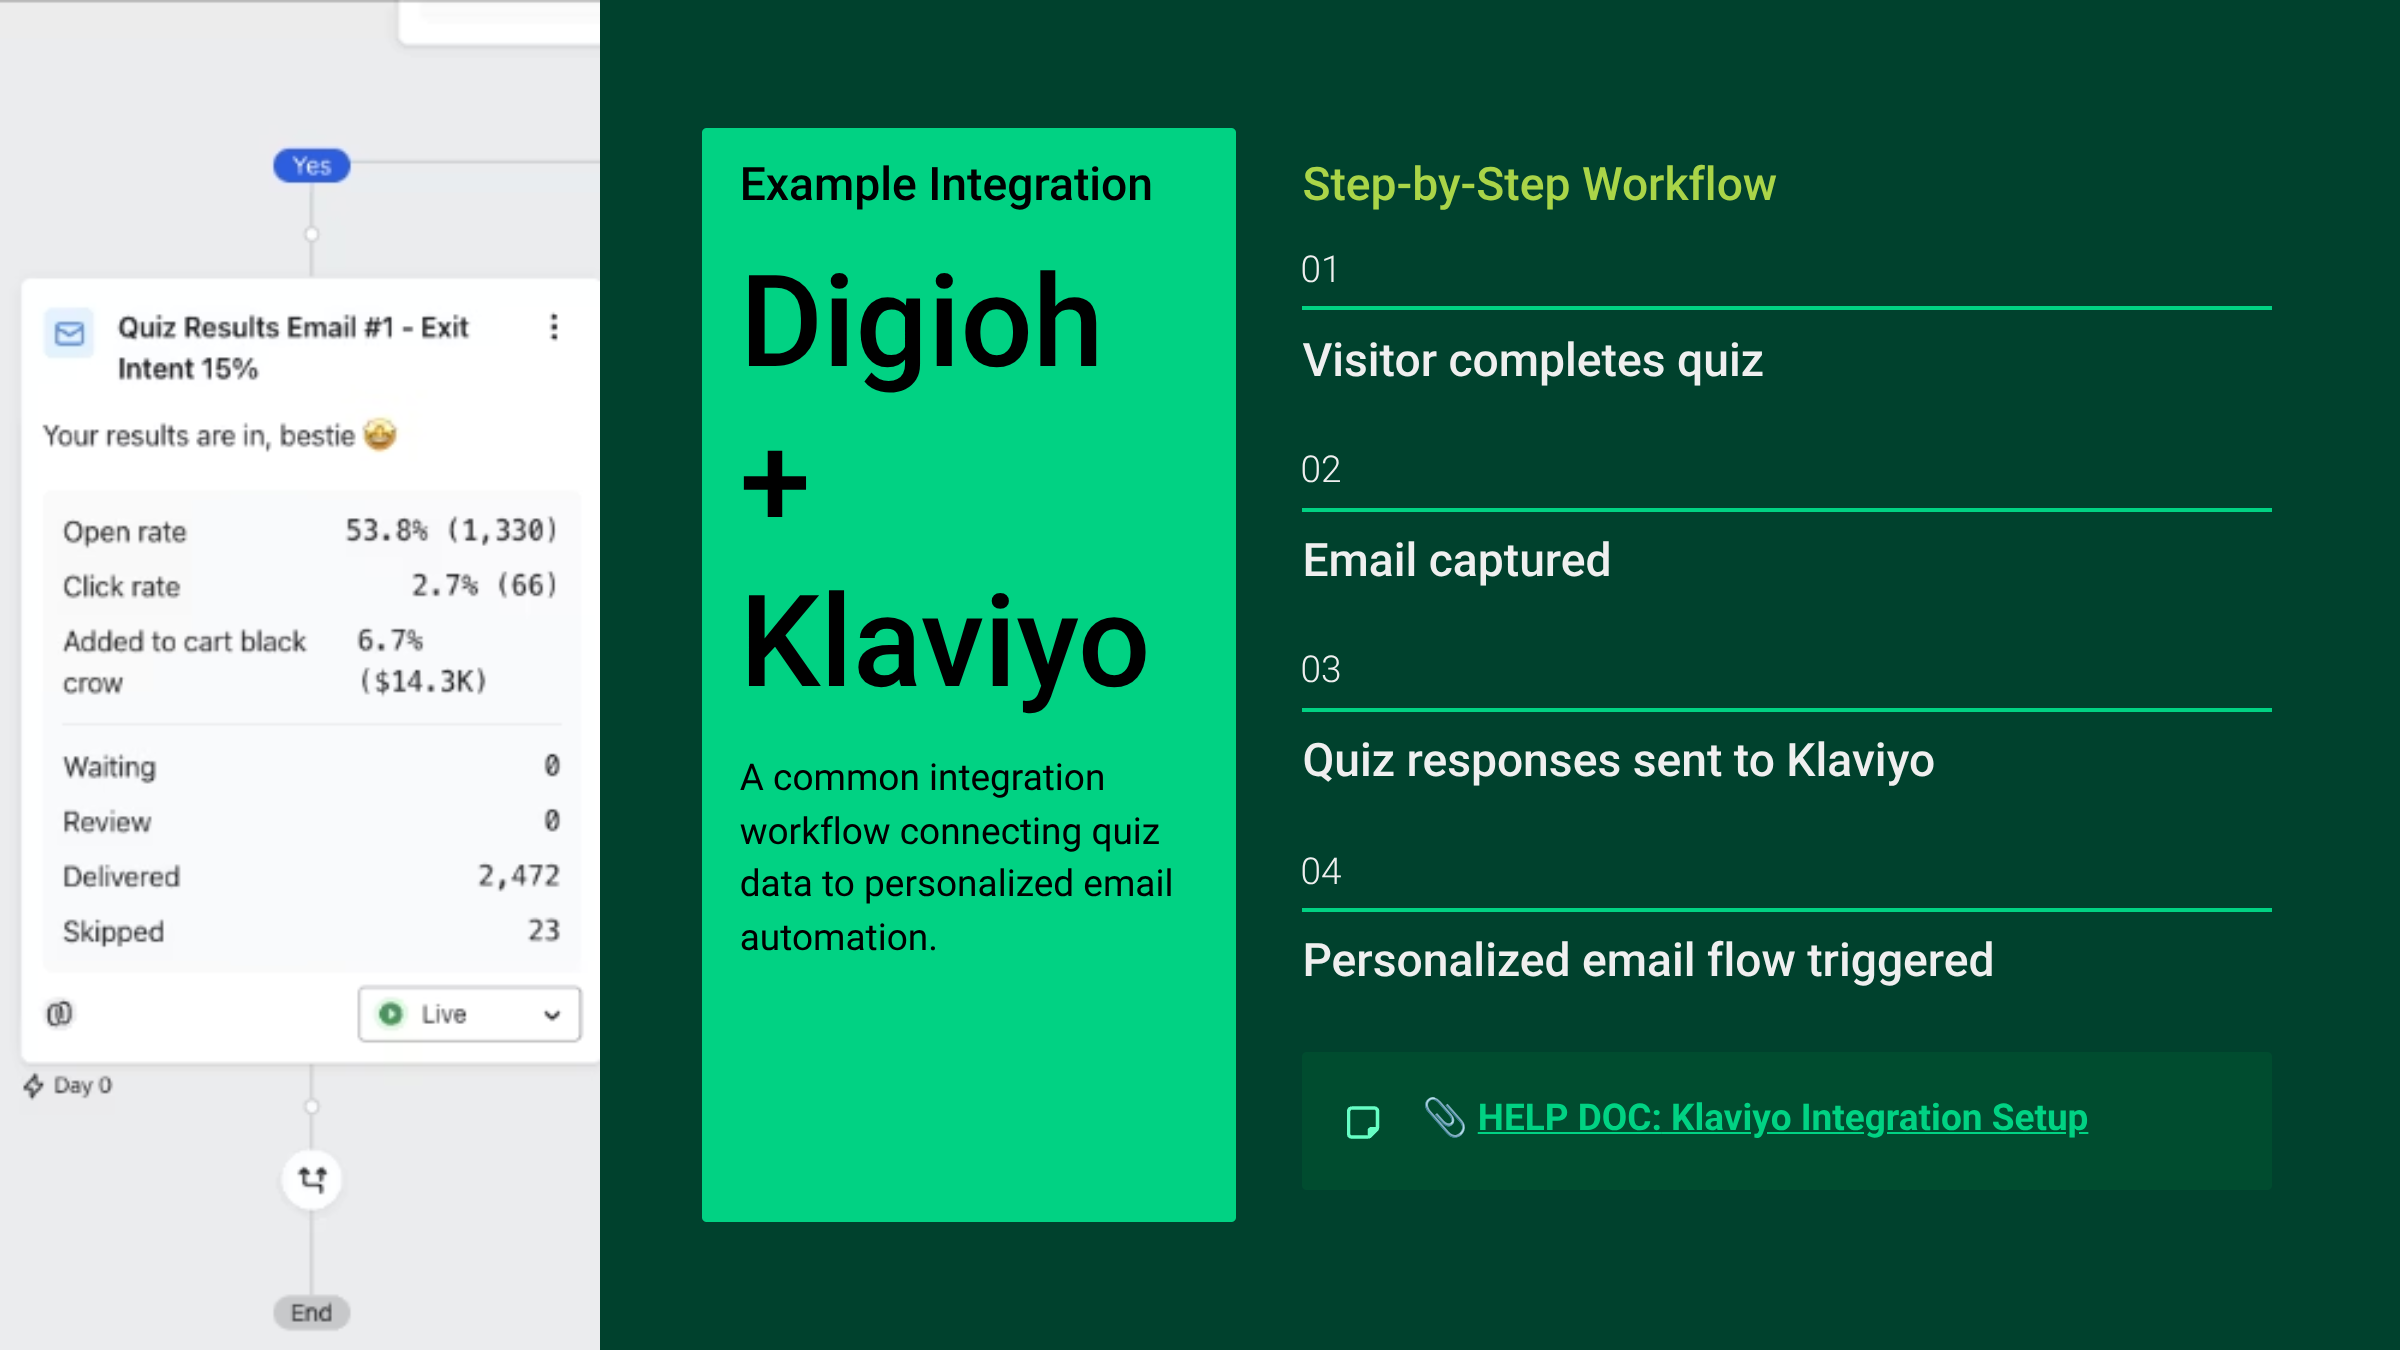
Task: Click the green play icon in the Live status box
Action: click(x=391, y=1014)
